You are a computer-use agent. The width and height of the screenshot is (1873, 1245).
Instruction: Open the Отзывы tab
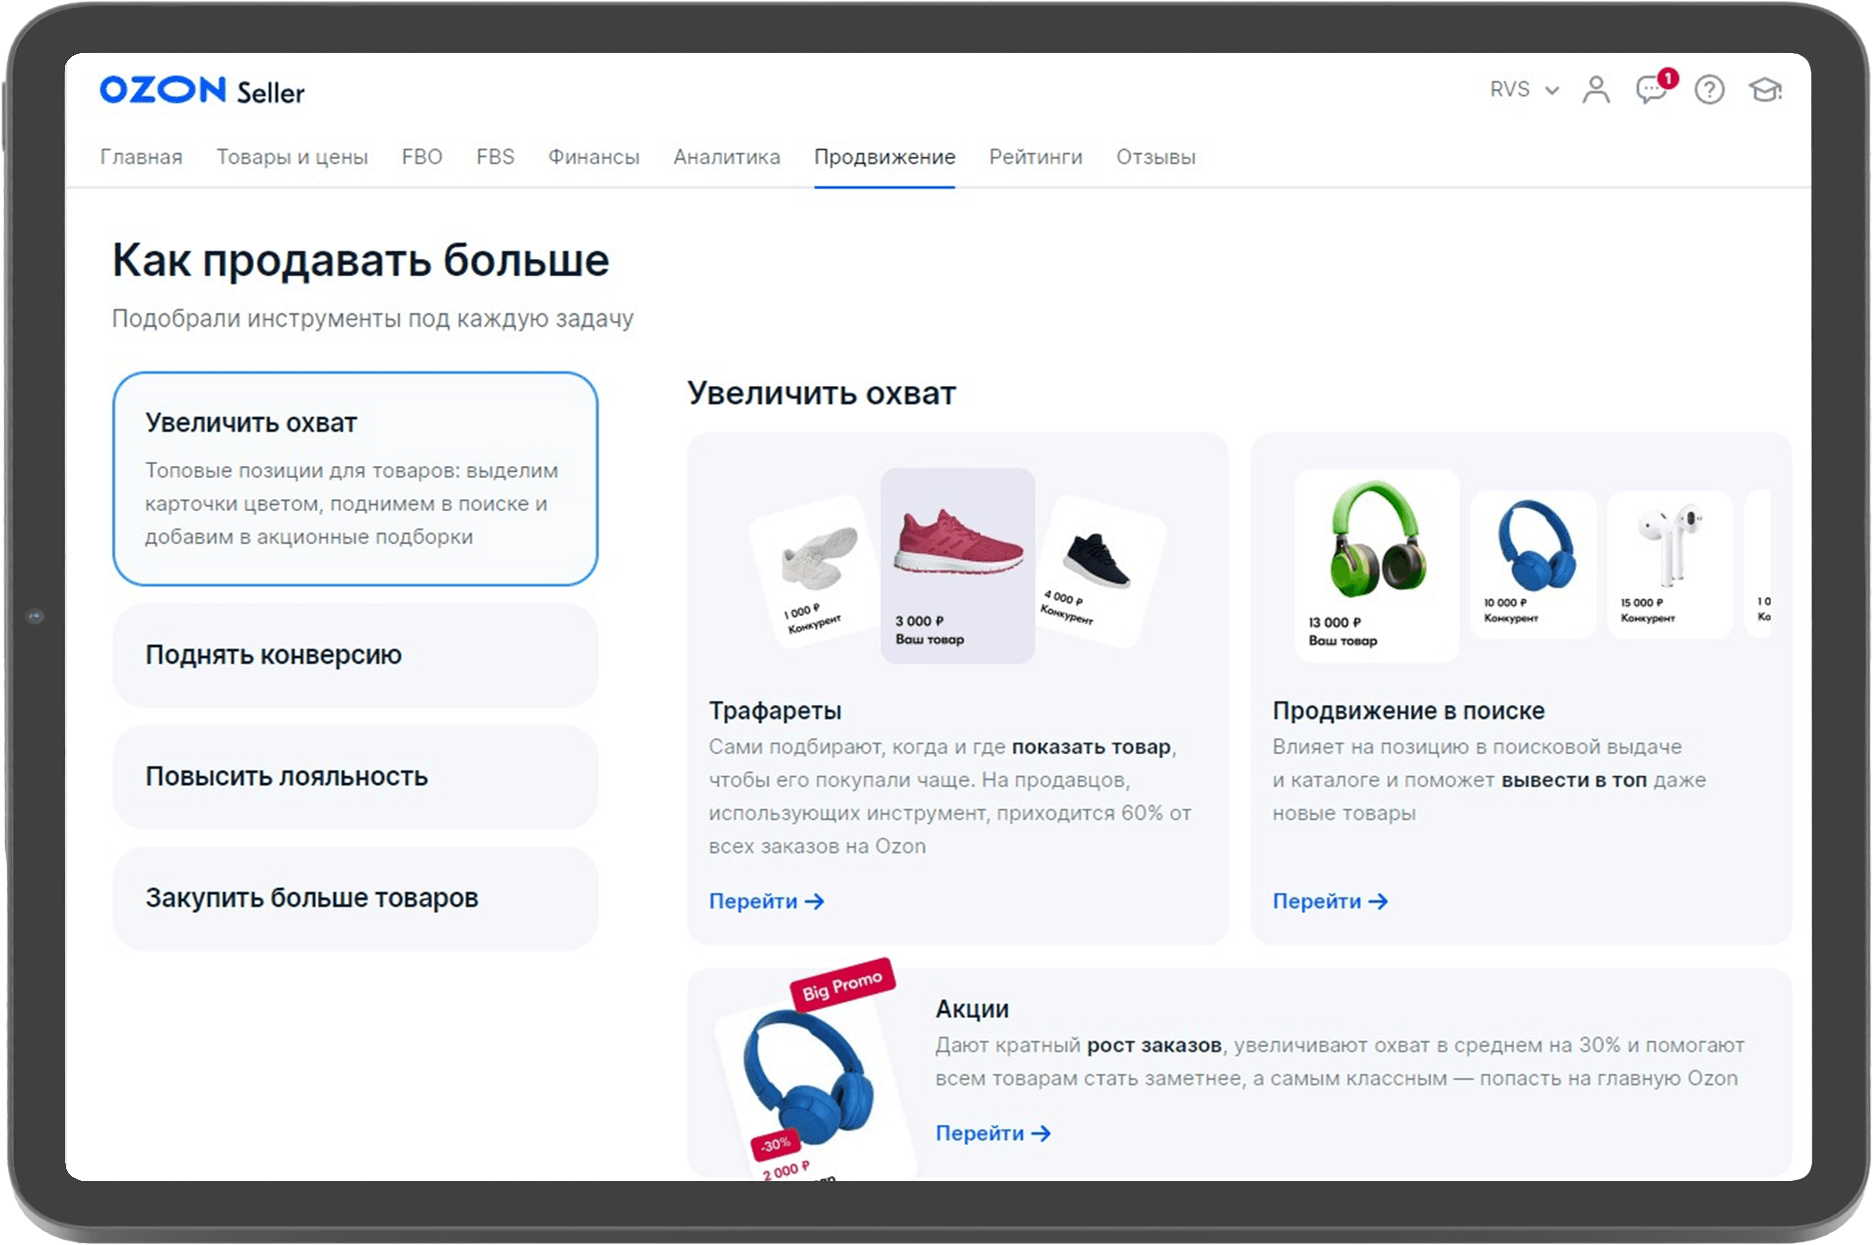click(x=1156, y=157)
